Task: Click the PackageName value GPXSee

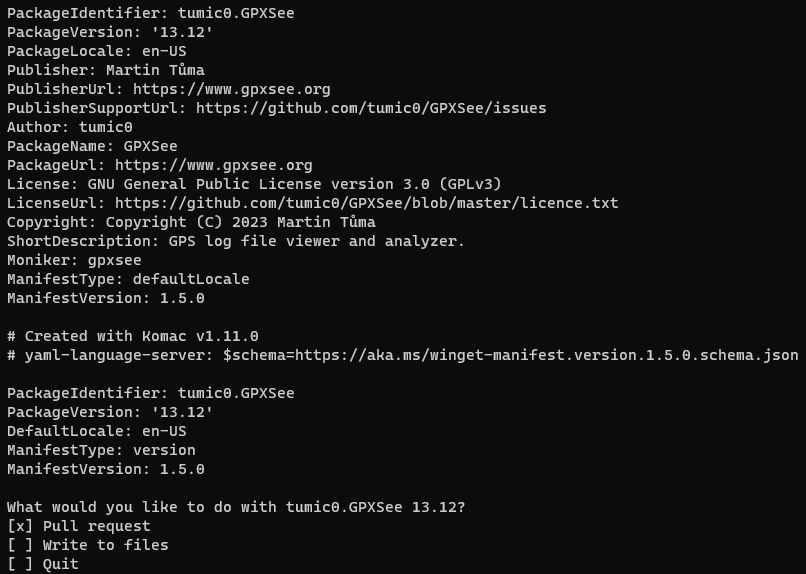Action: point(150,146)
